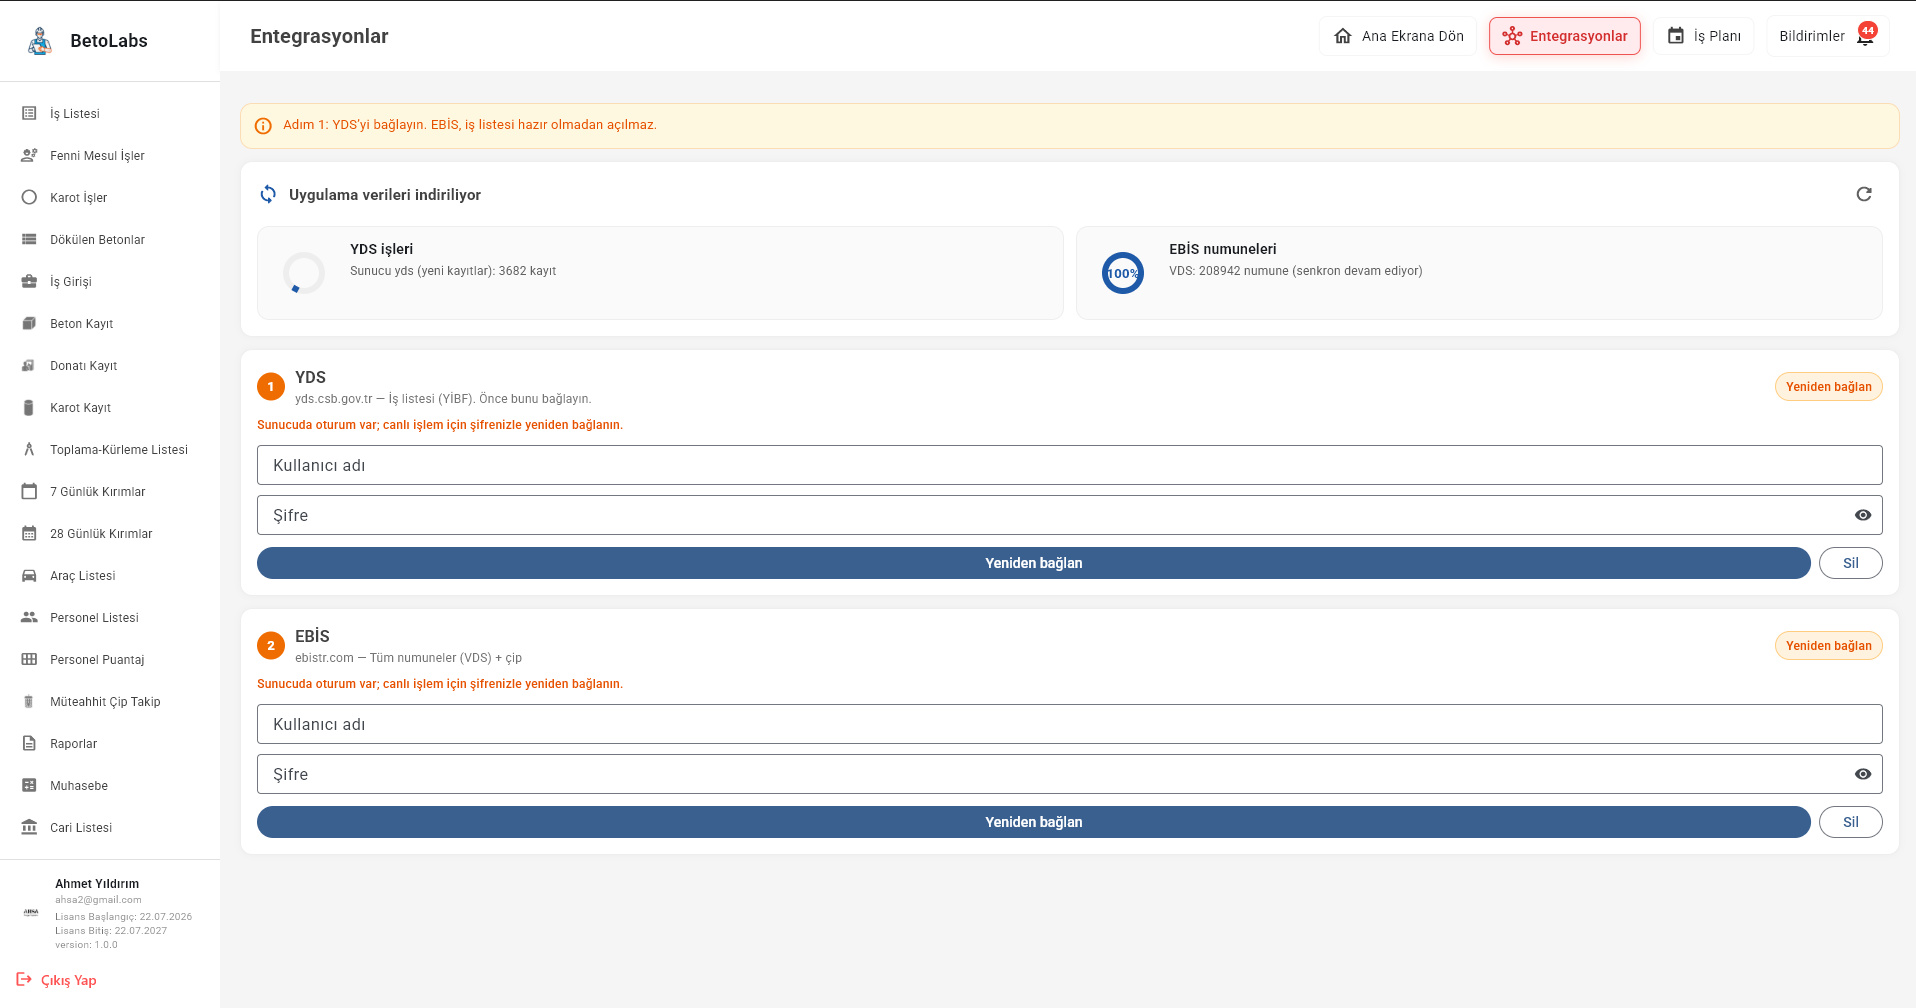View 7 Günlük Kırımlar

(110, 492)
